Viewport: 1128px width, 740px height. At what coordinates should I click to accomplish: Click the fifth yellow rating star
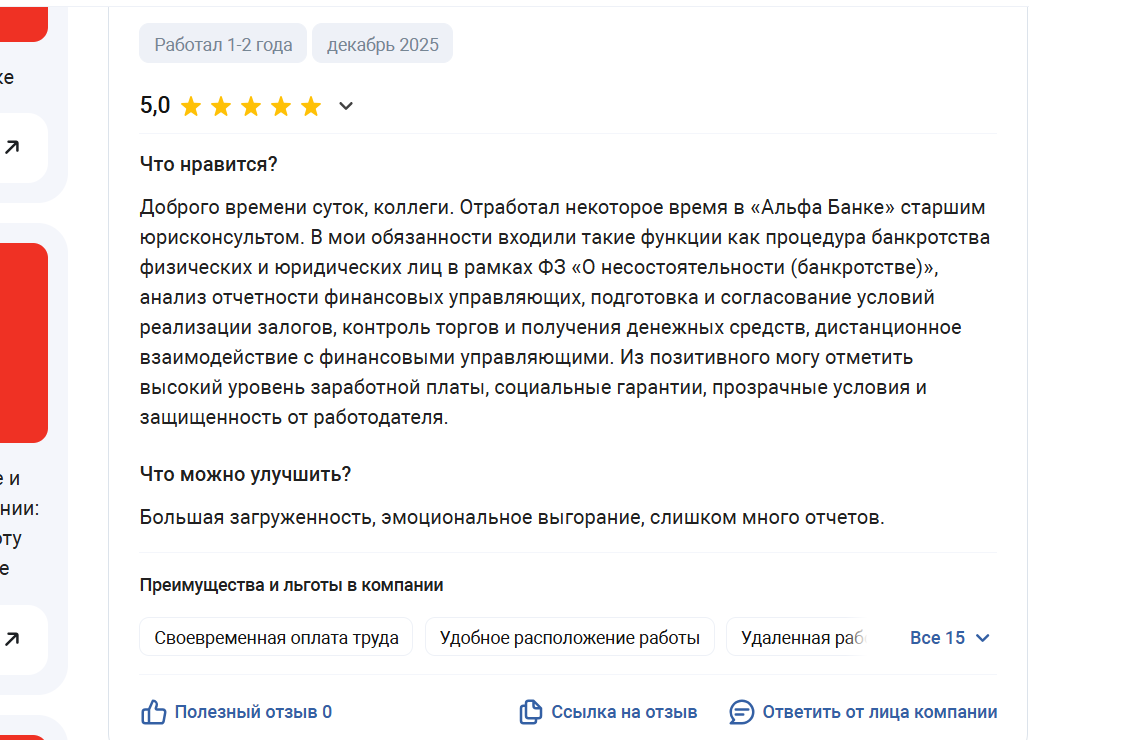(x=311, y=106)
